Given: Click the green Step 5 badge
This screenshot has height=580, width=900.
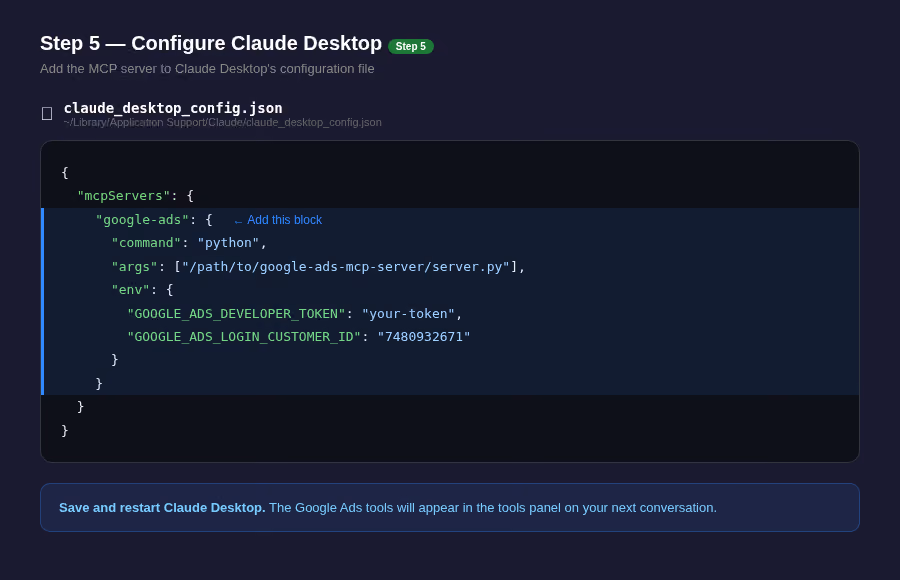Looking at the screenshot, I should click(410, 47).
